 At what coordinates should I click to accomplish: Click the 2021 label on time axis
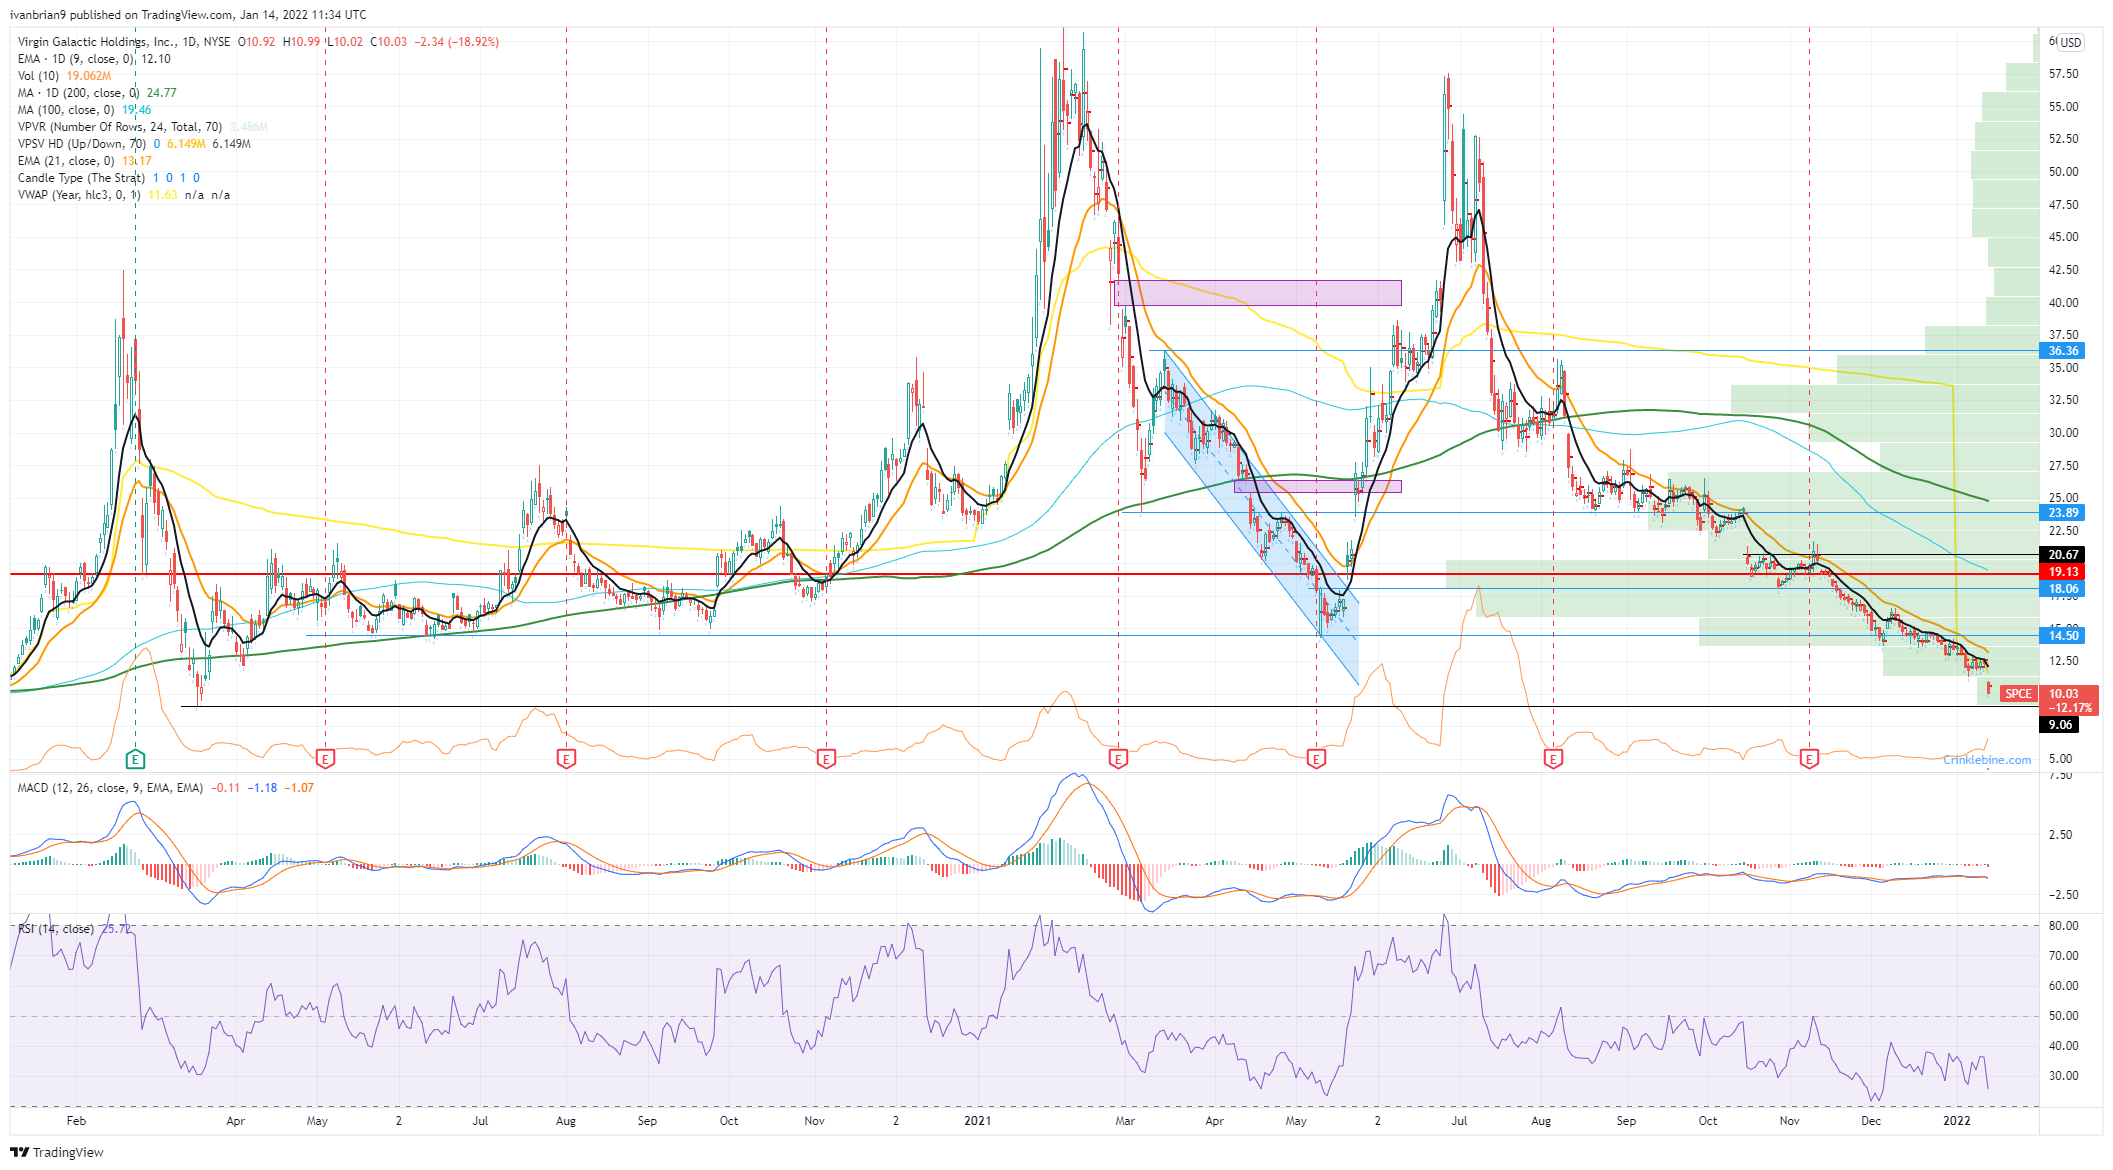[x=977, y=1121]
